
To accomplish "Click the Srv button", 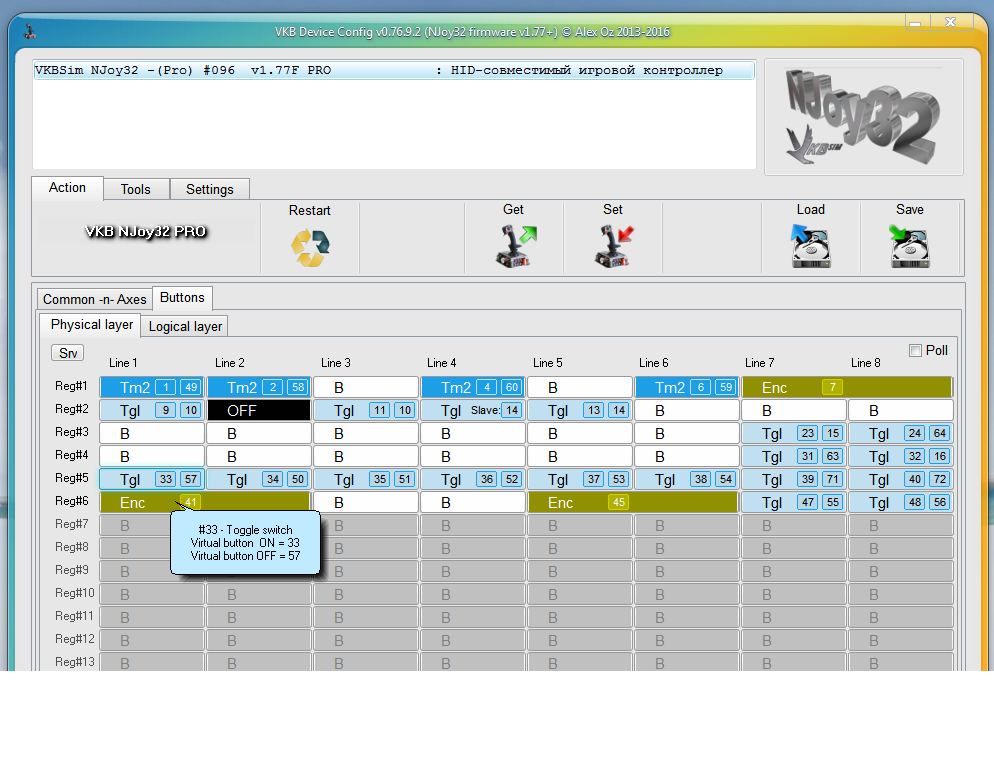I will (67, 353).
